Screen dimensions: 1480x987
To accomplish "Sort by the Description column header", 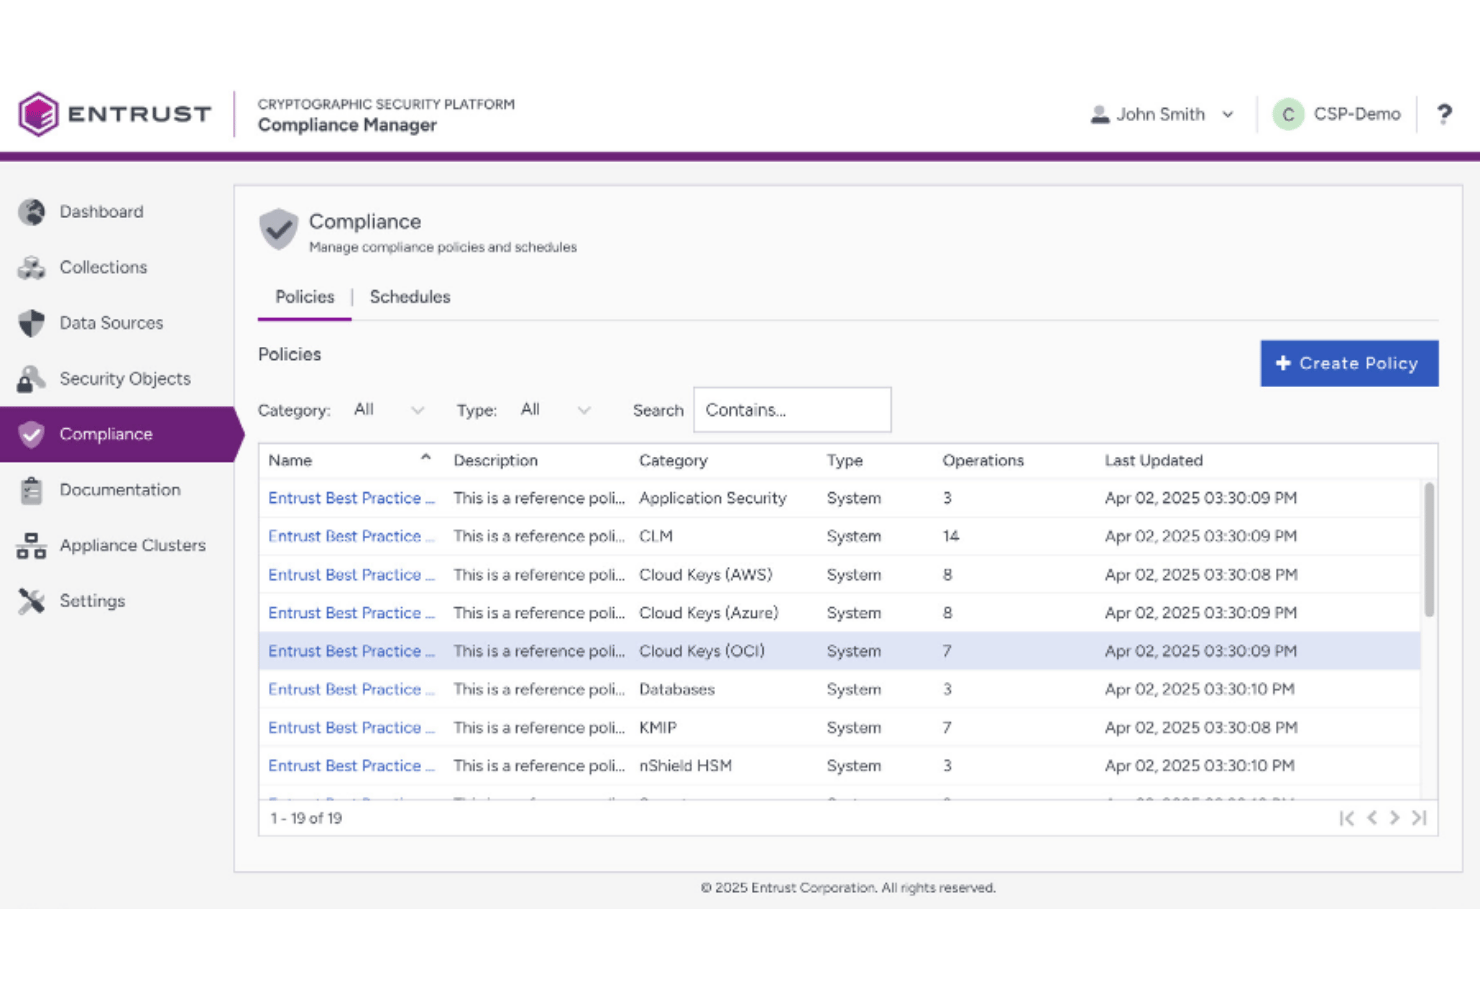I will pyautogui.click(x=495, y=460).
